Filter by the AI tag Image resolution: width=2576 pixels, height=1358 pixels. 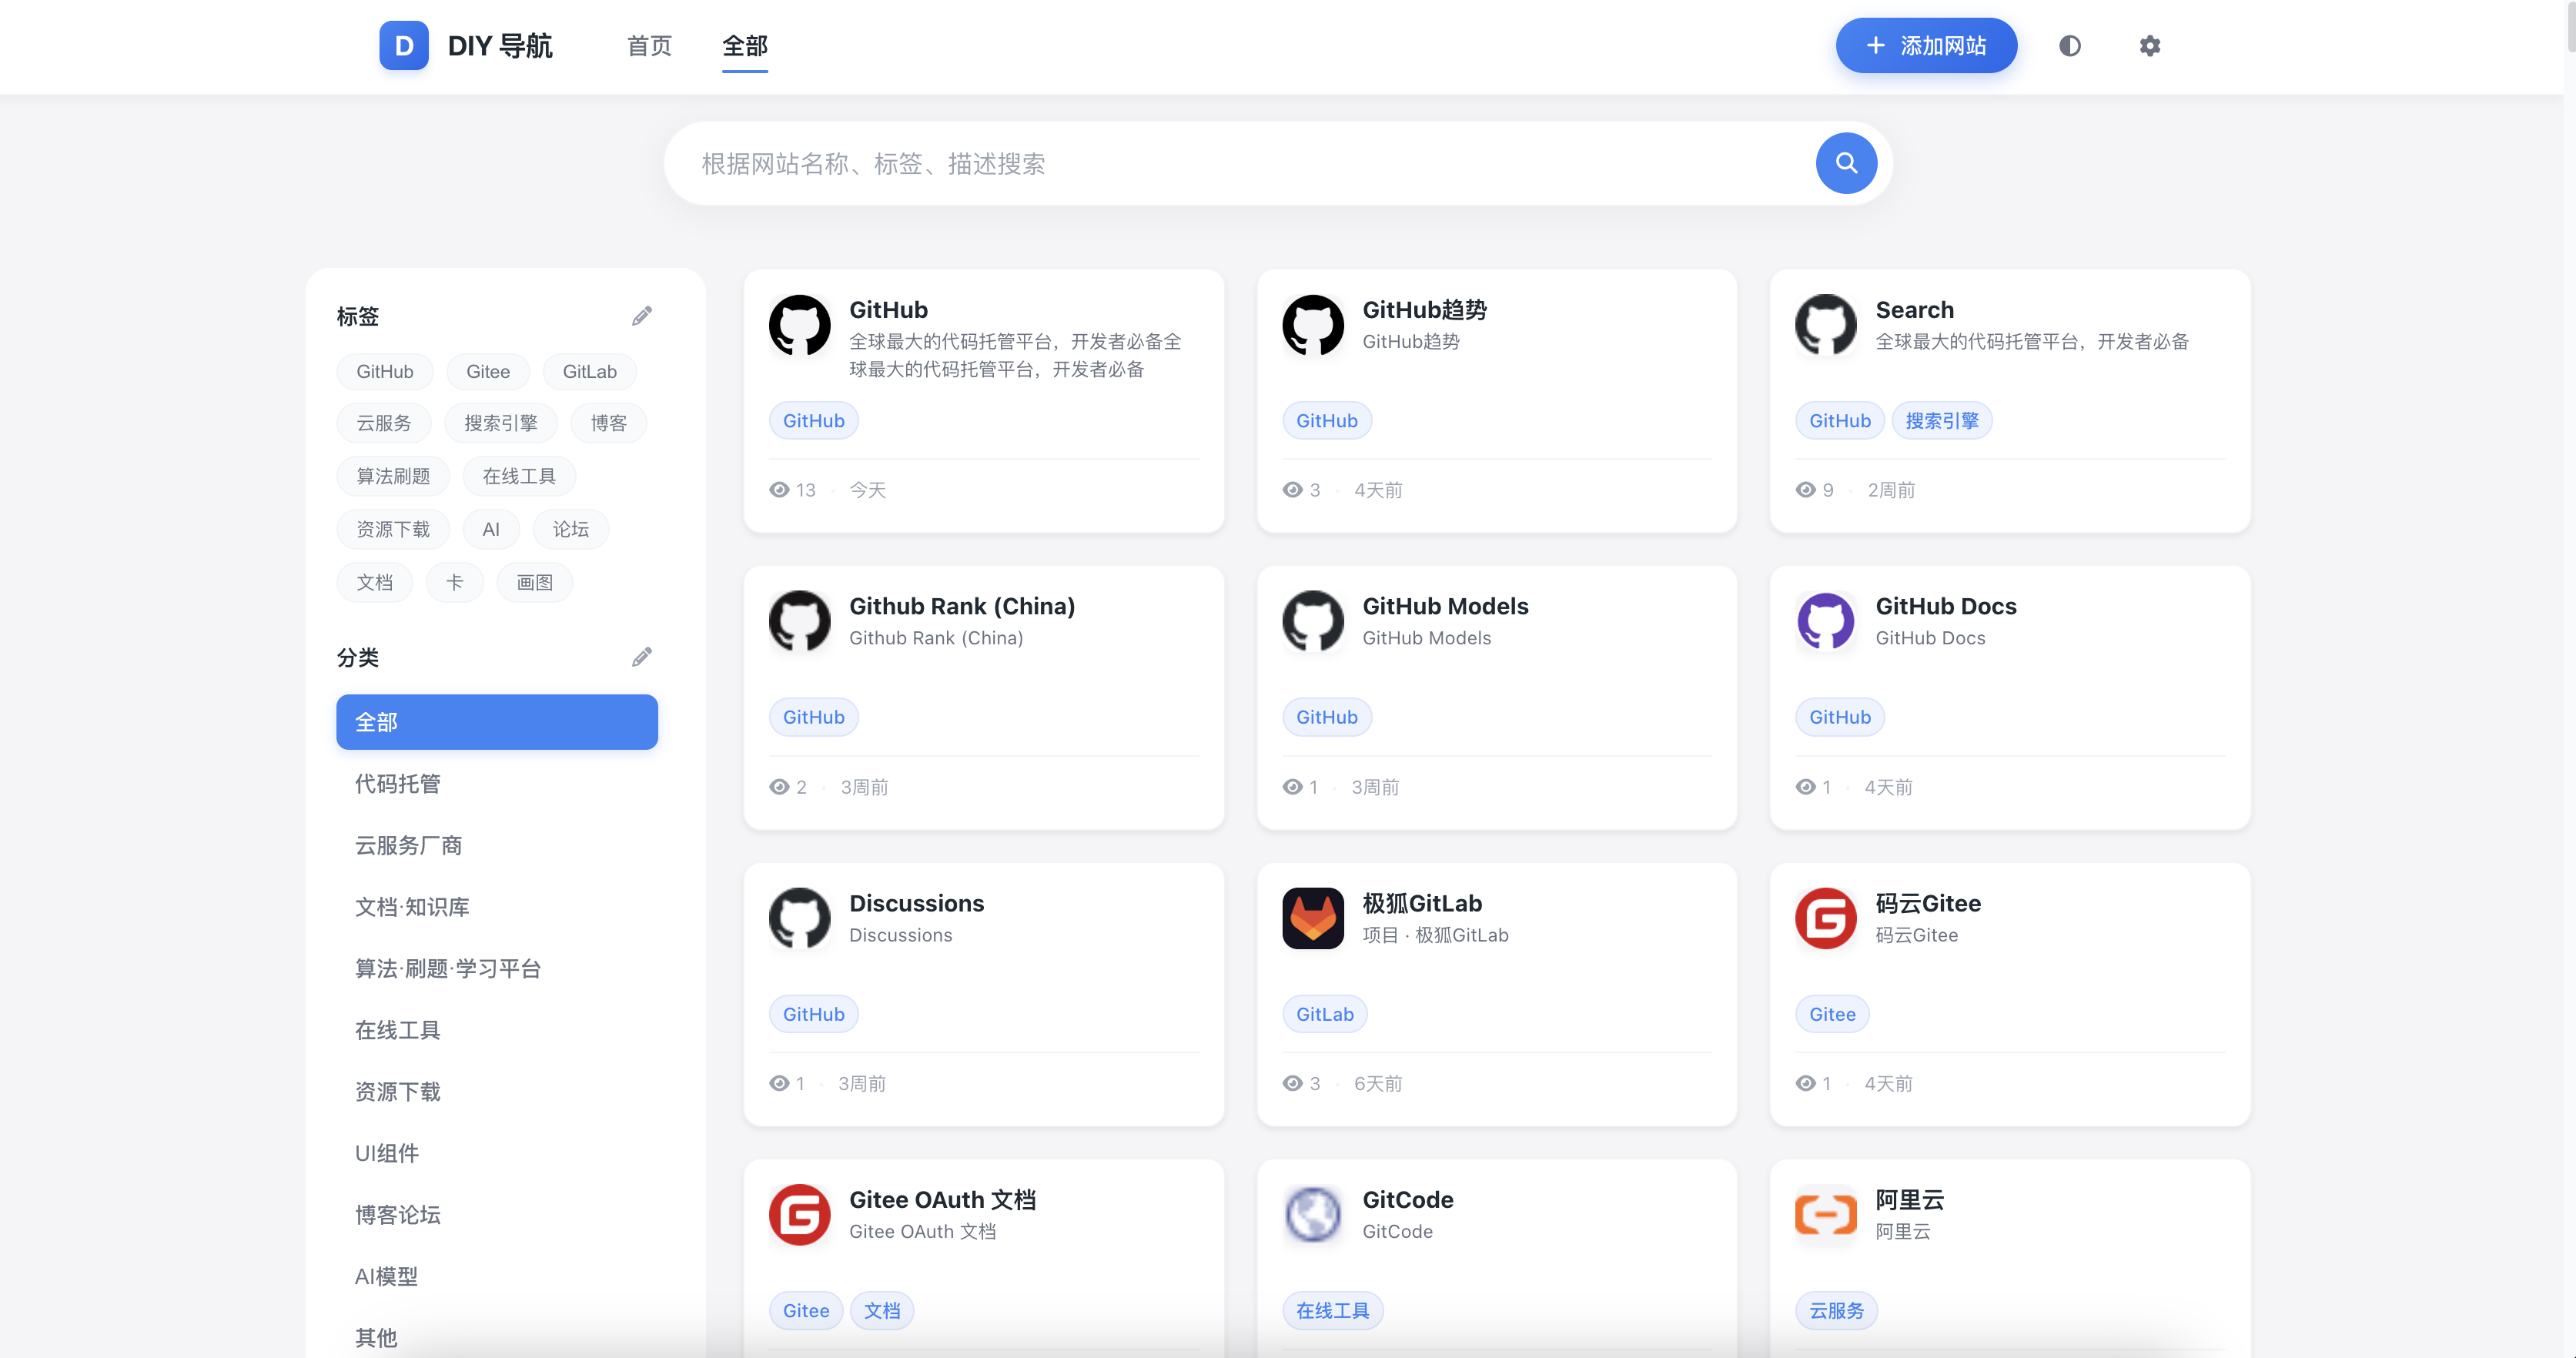pyautogui.click(x=490, y=529)
